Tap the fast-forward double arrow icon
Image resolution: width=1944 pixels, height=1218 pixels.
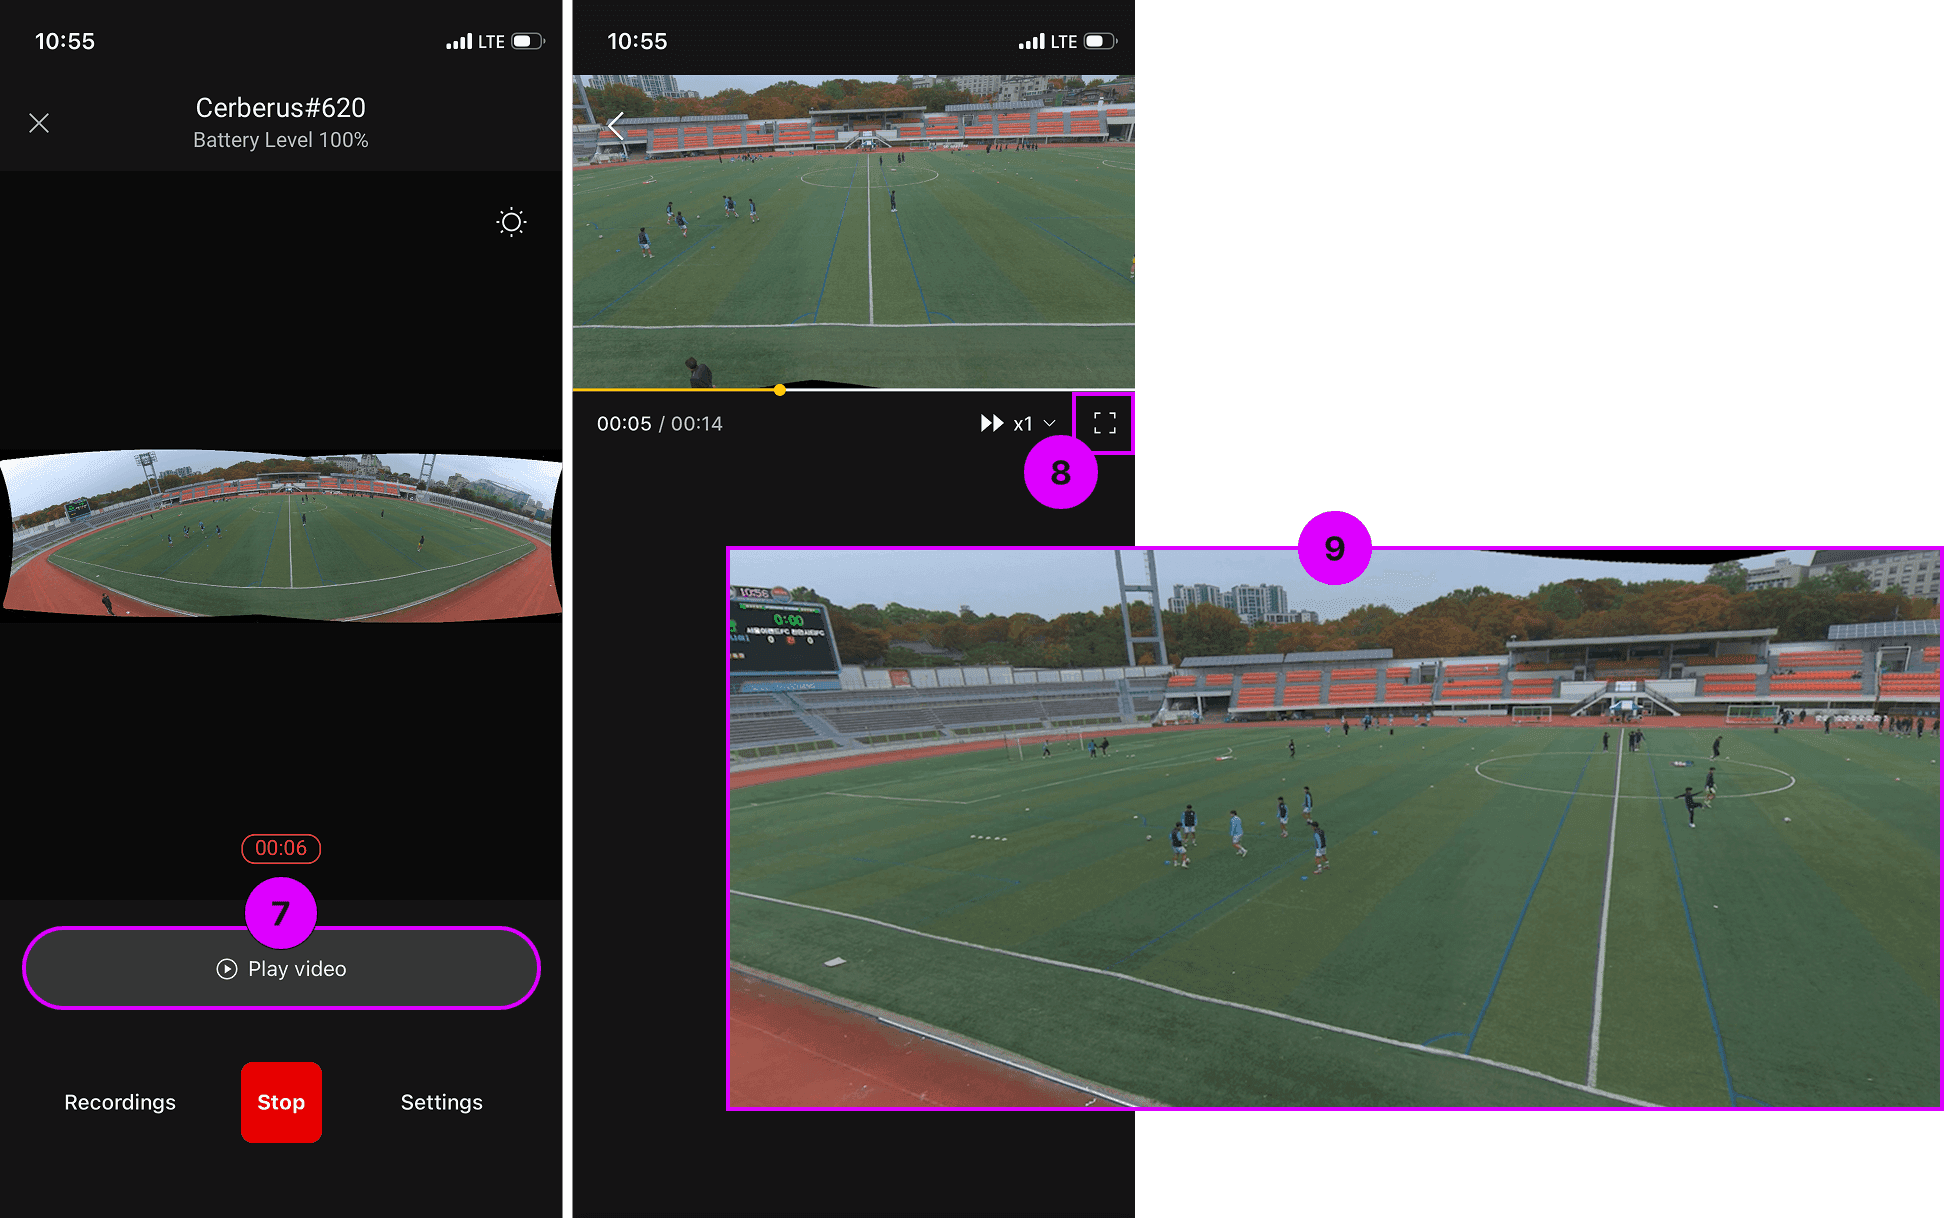pos(991,423)
